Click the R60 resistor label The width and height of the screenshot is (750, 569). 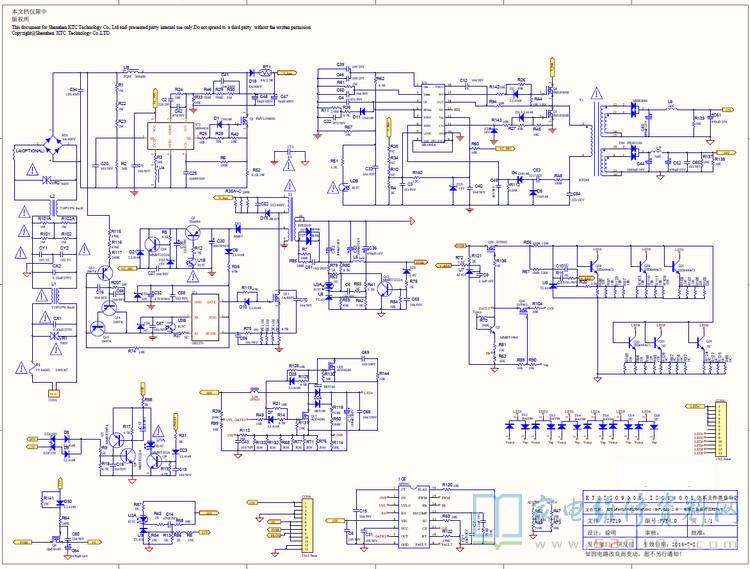[475, 143]
